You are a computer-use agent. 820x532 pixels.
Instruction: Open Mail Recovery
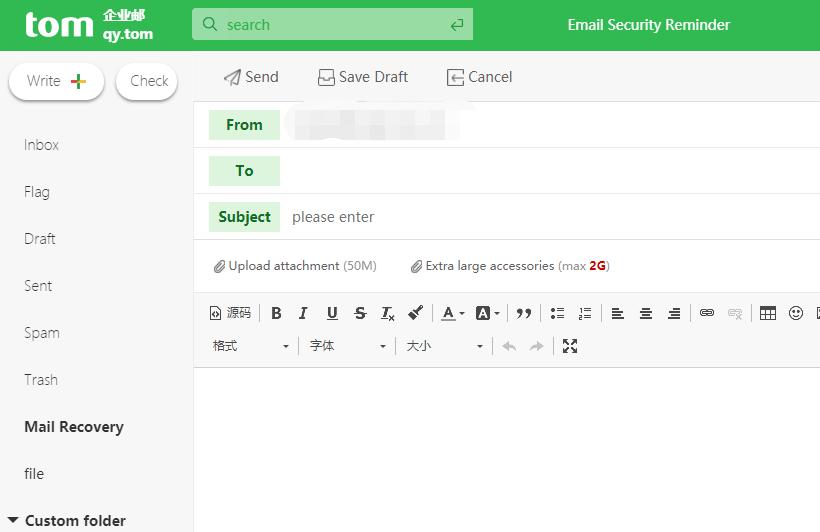coord(74,427)
